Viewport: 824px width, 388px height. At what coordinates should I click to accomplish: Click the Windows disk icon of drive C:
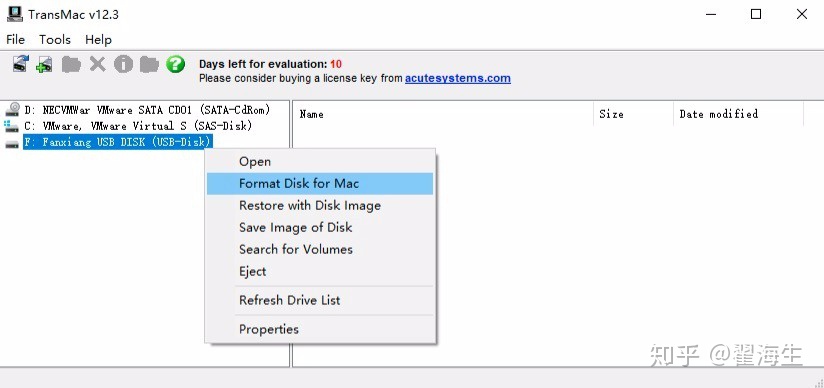coord(12,126)
